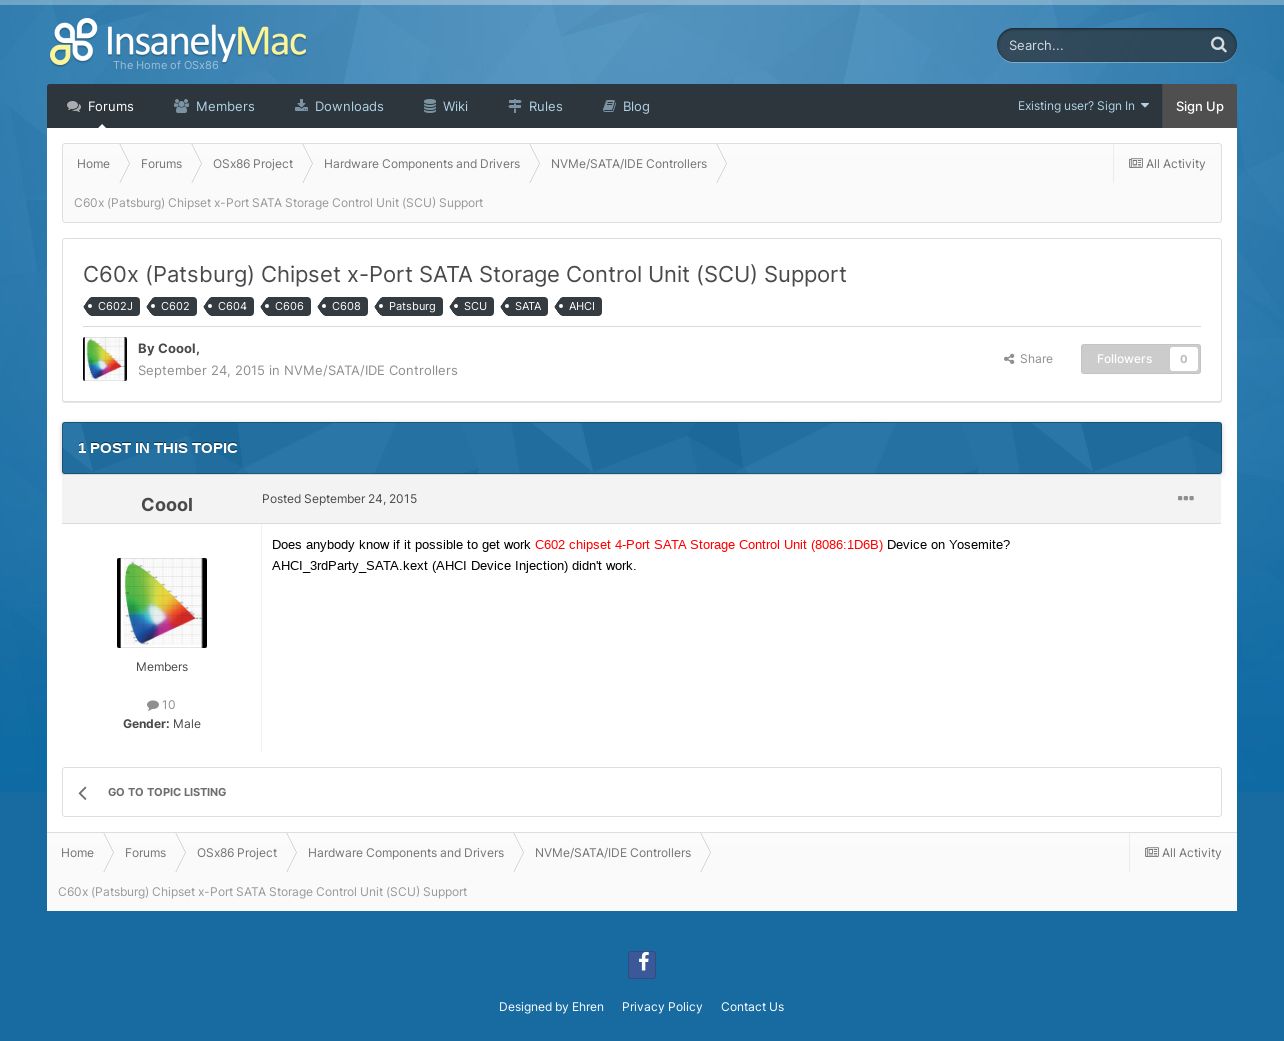Open Hardware Components and Drivers bottom breadcrumb
This screenshot has height=1041, width=1284.
406,853
